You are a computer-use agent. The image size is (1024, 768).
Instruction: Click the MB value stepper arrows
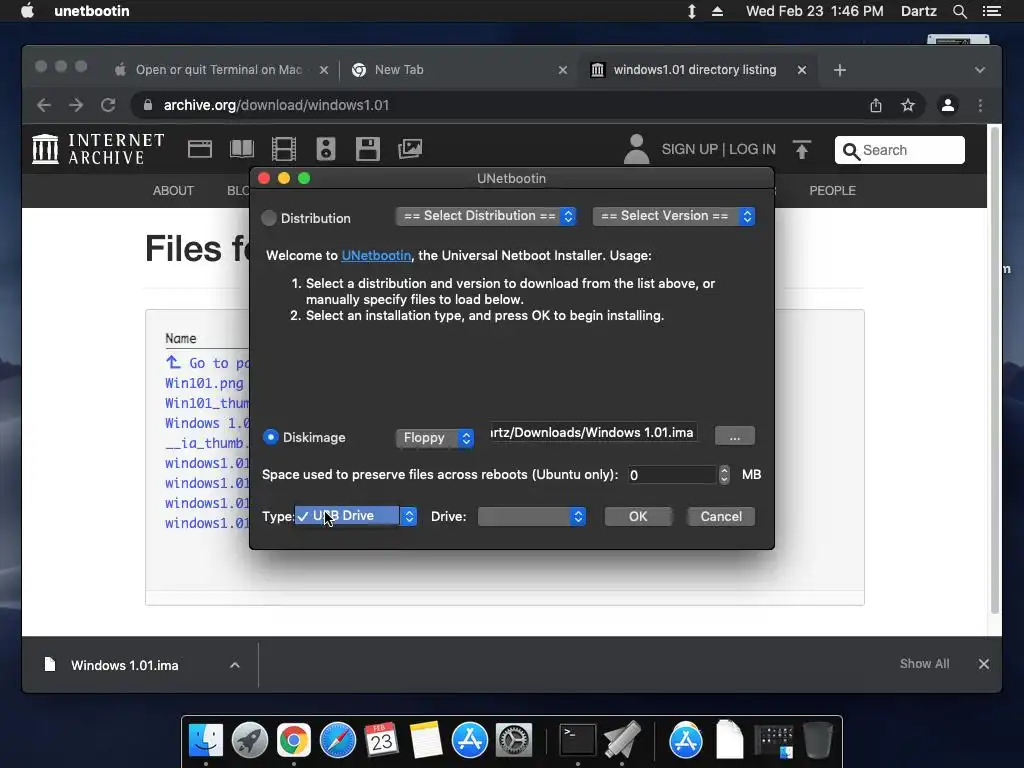724,475
